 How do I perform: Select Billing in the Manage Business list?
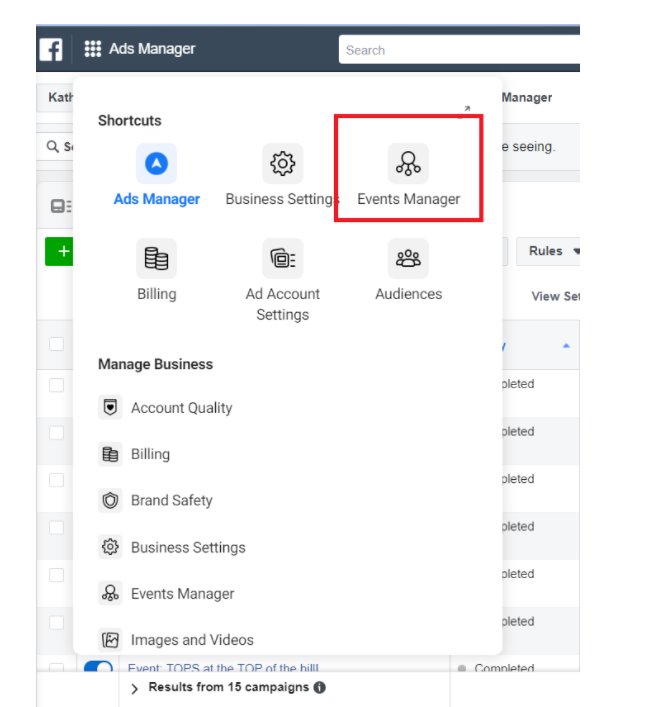[x=151, y=454]
